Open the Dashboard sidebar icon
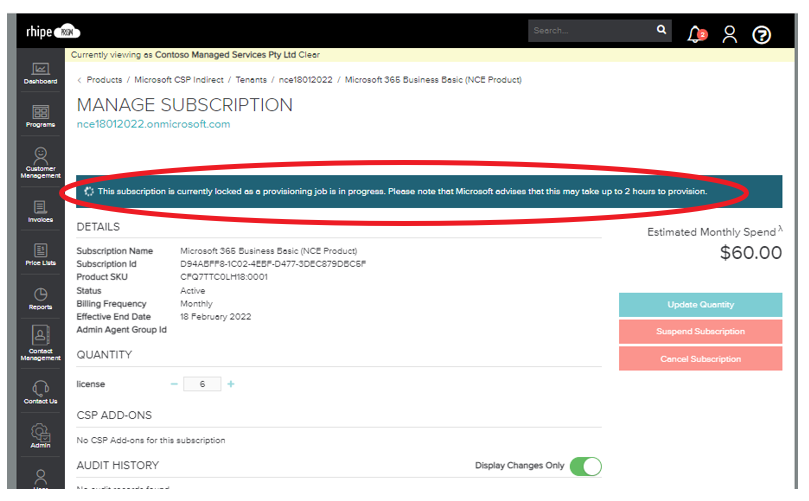 click(x=40, y=73)
